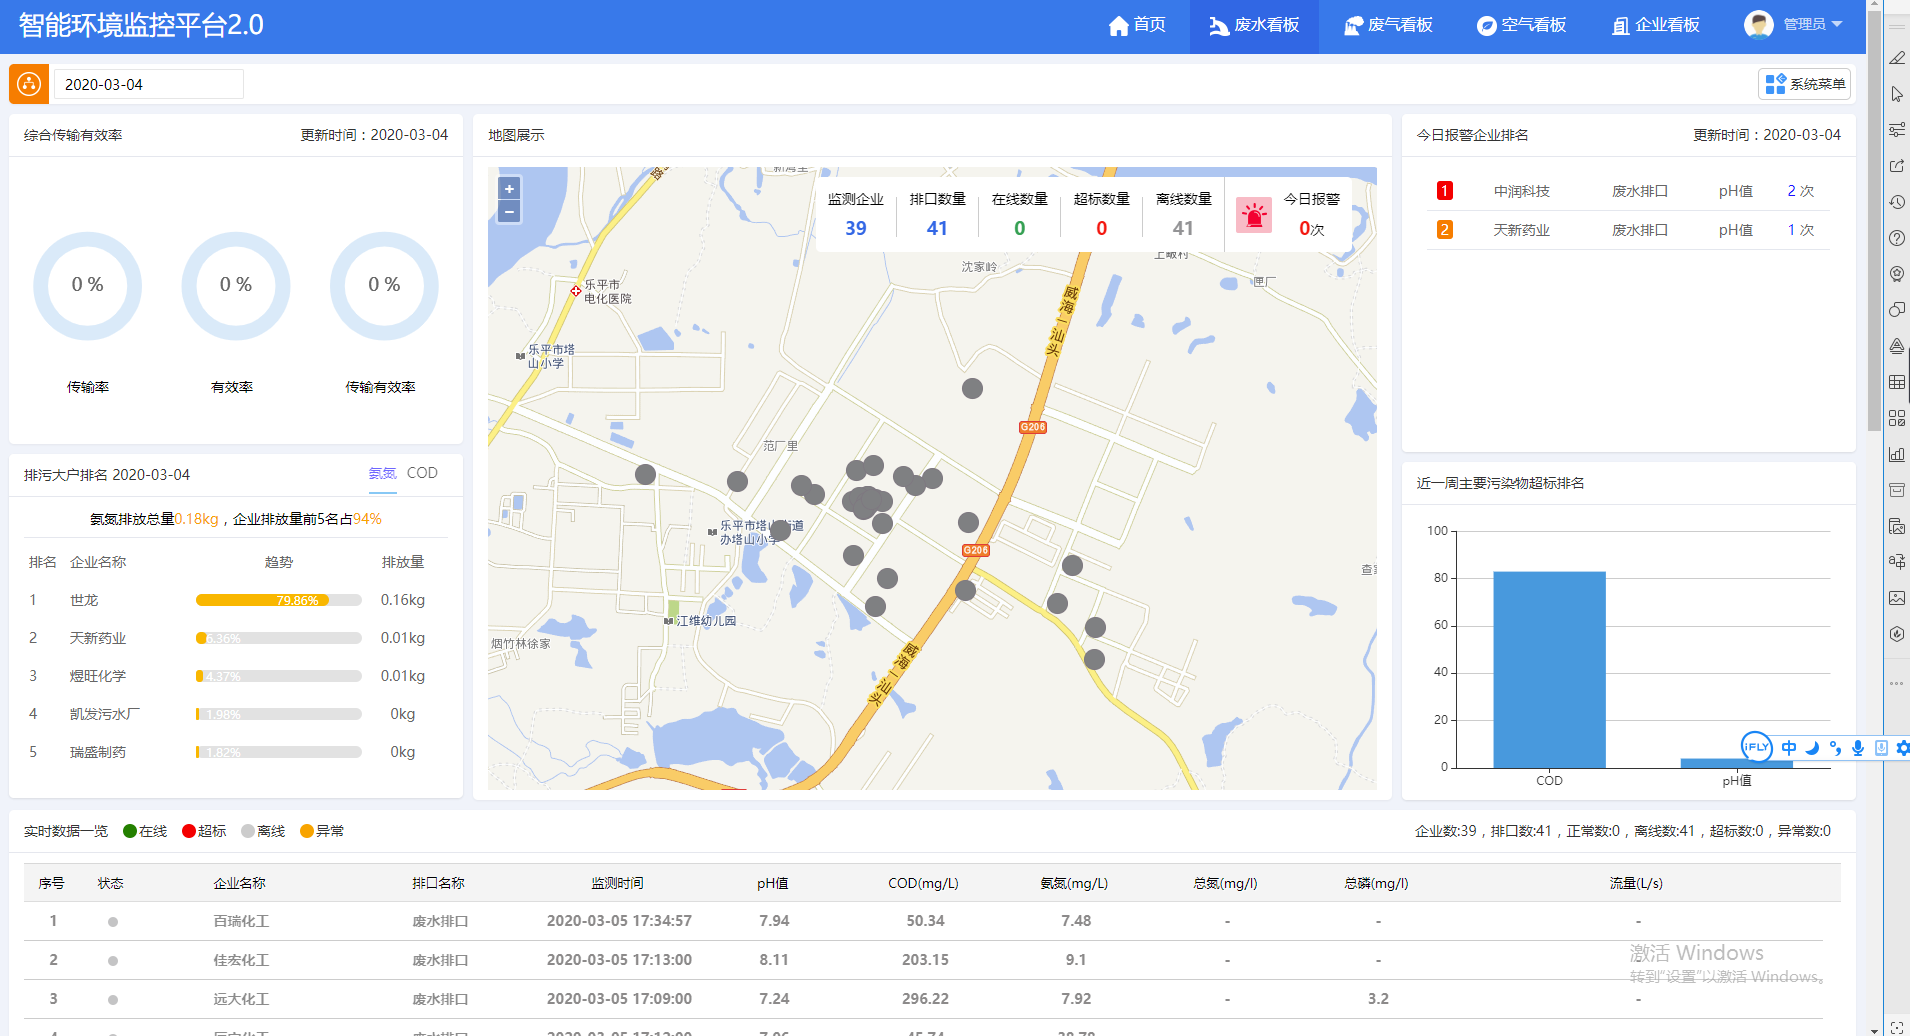Expand the sidebar three-dots more options
This screenshot has height=1036, width=1910.
coord(1896,684)
